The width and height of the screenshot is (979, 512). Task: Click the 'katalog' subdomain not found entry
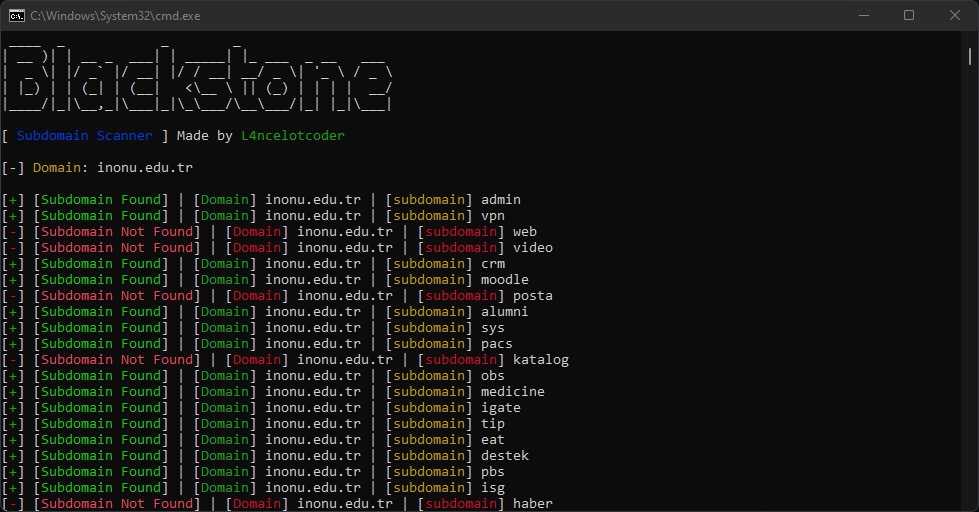[x=541, y=360]
